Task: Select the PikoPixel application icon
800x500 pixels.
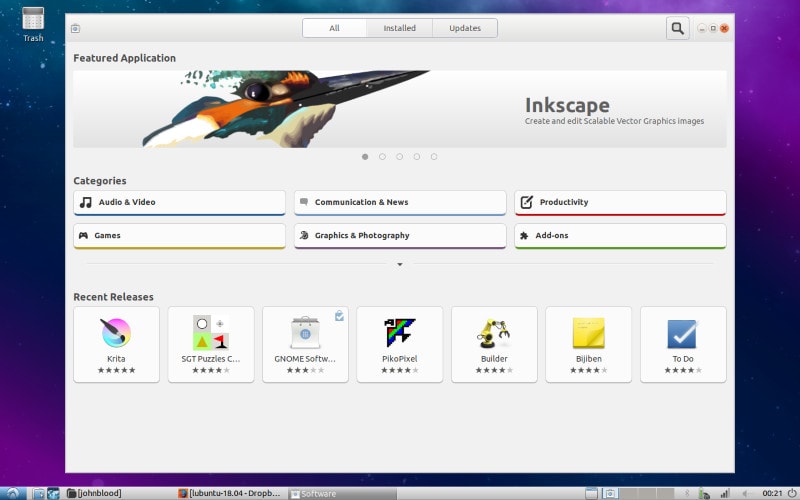Action: pyautogui.click(x=399, y=332)
